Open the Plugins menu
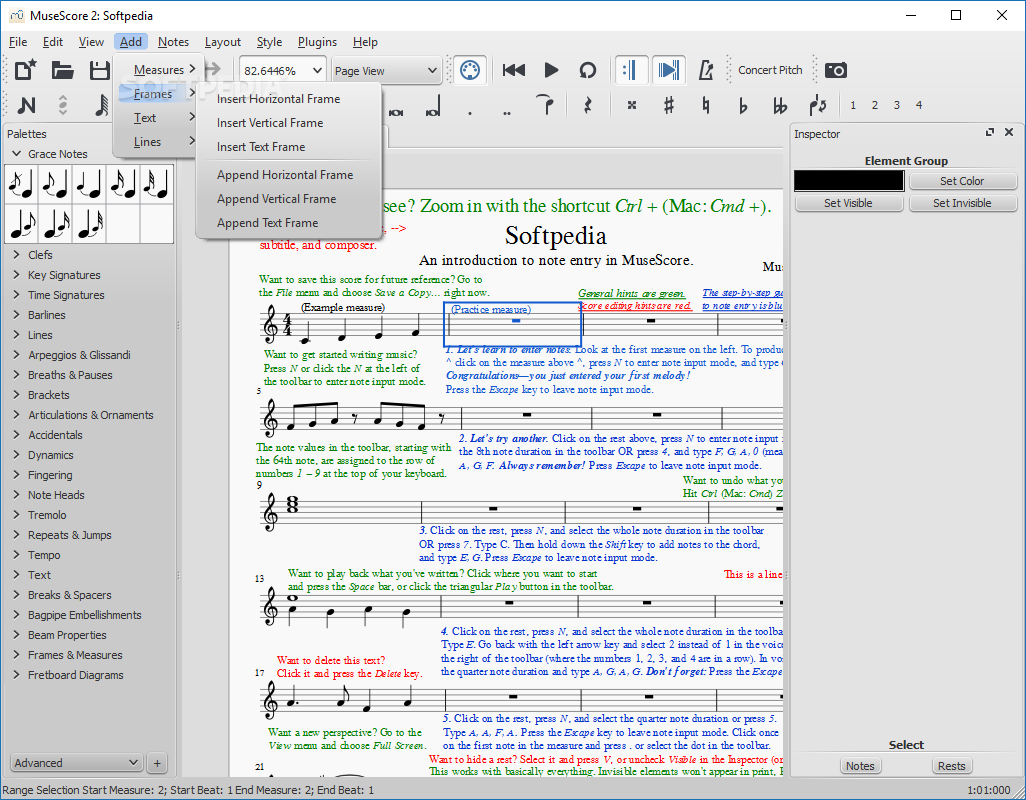1026x800 pixels. point(317,42)
